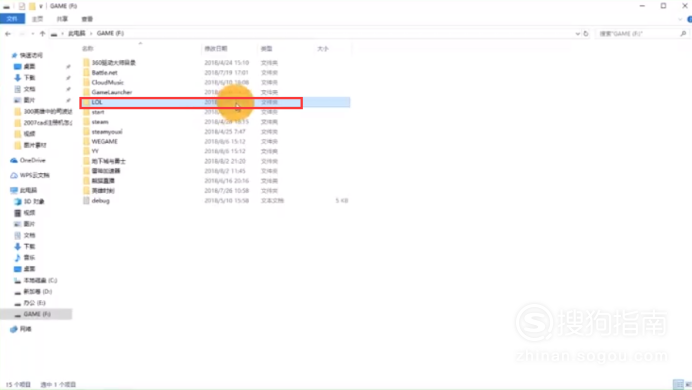The height and width of the screenshot is (390, 692).
Task: Select the steam folder
Action: click(100, 122)
